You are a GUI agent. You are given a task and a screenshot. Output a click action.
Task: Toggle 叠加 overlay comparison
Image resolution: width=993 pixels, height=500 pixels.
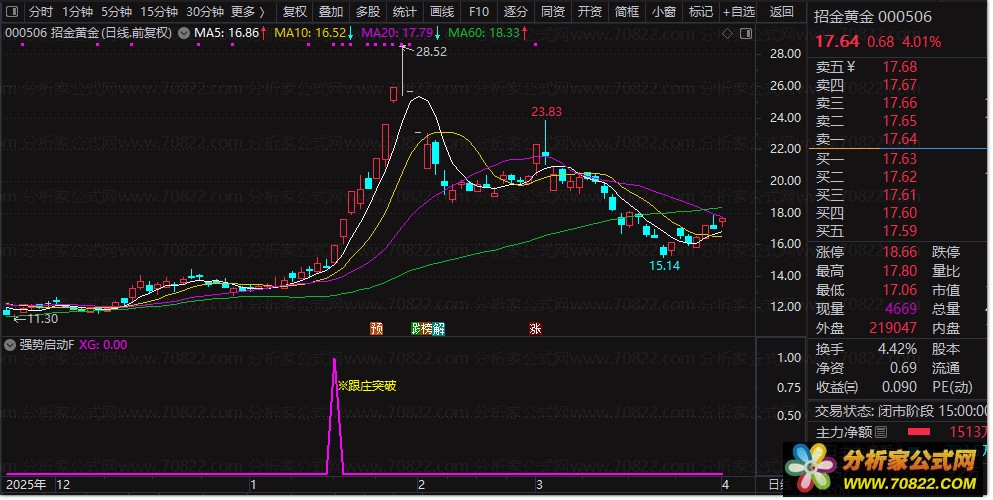[330, 12]
